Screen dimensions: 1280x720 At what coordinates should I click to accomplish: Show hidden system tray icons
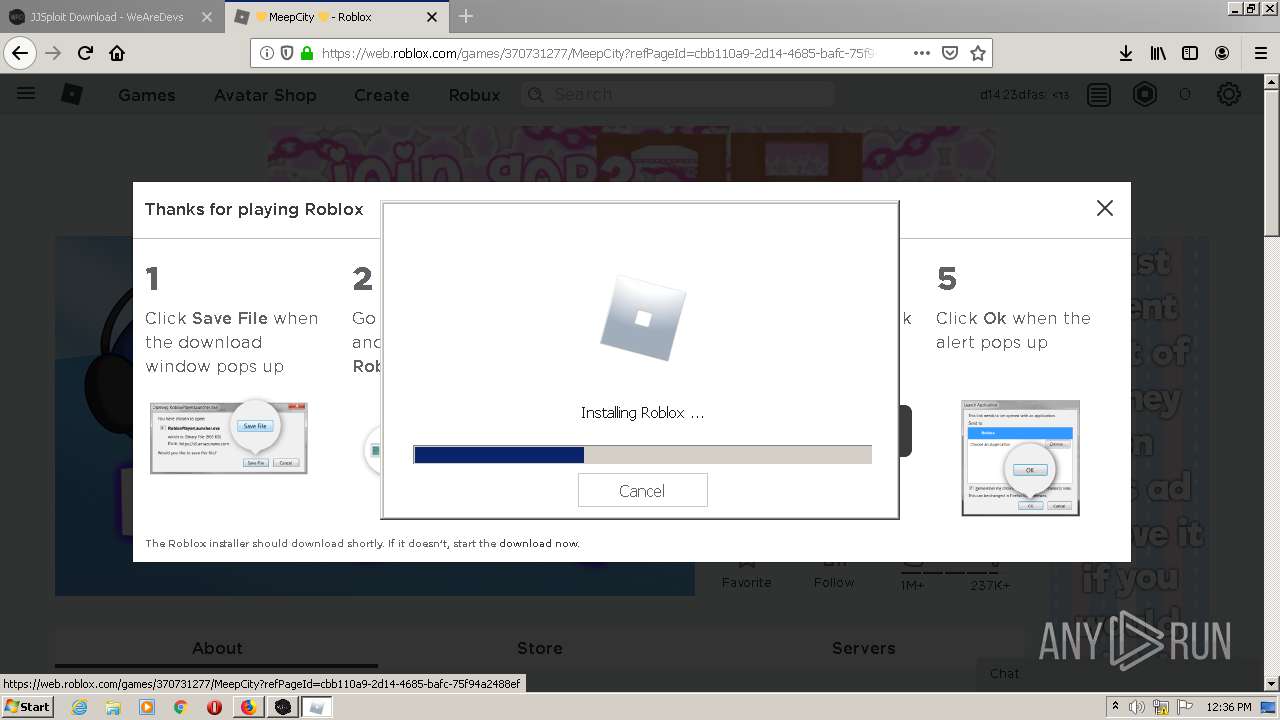1115,707
